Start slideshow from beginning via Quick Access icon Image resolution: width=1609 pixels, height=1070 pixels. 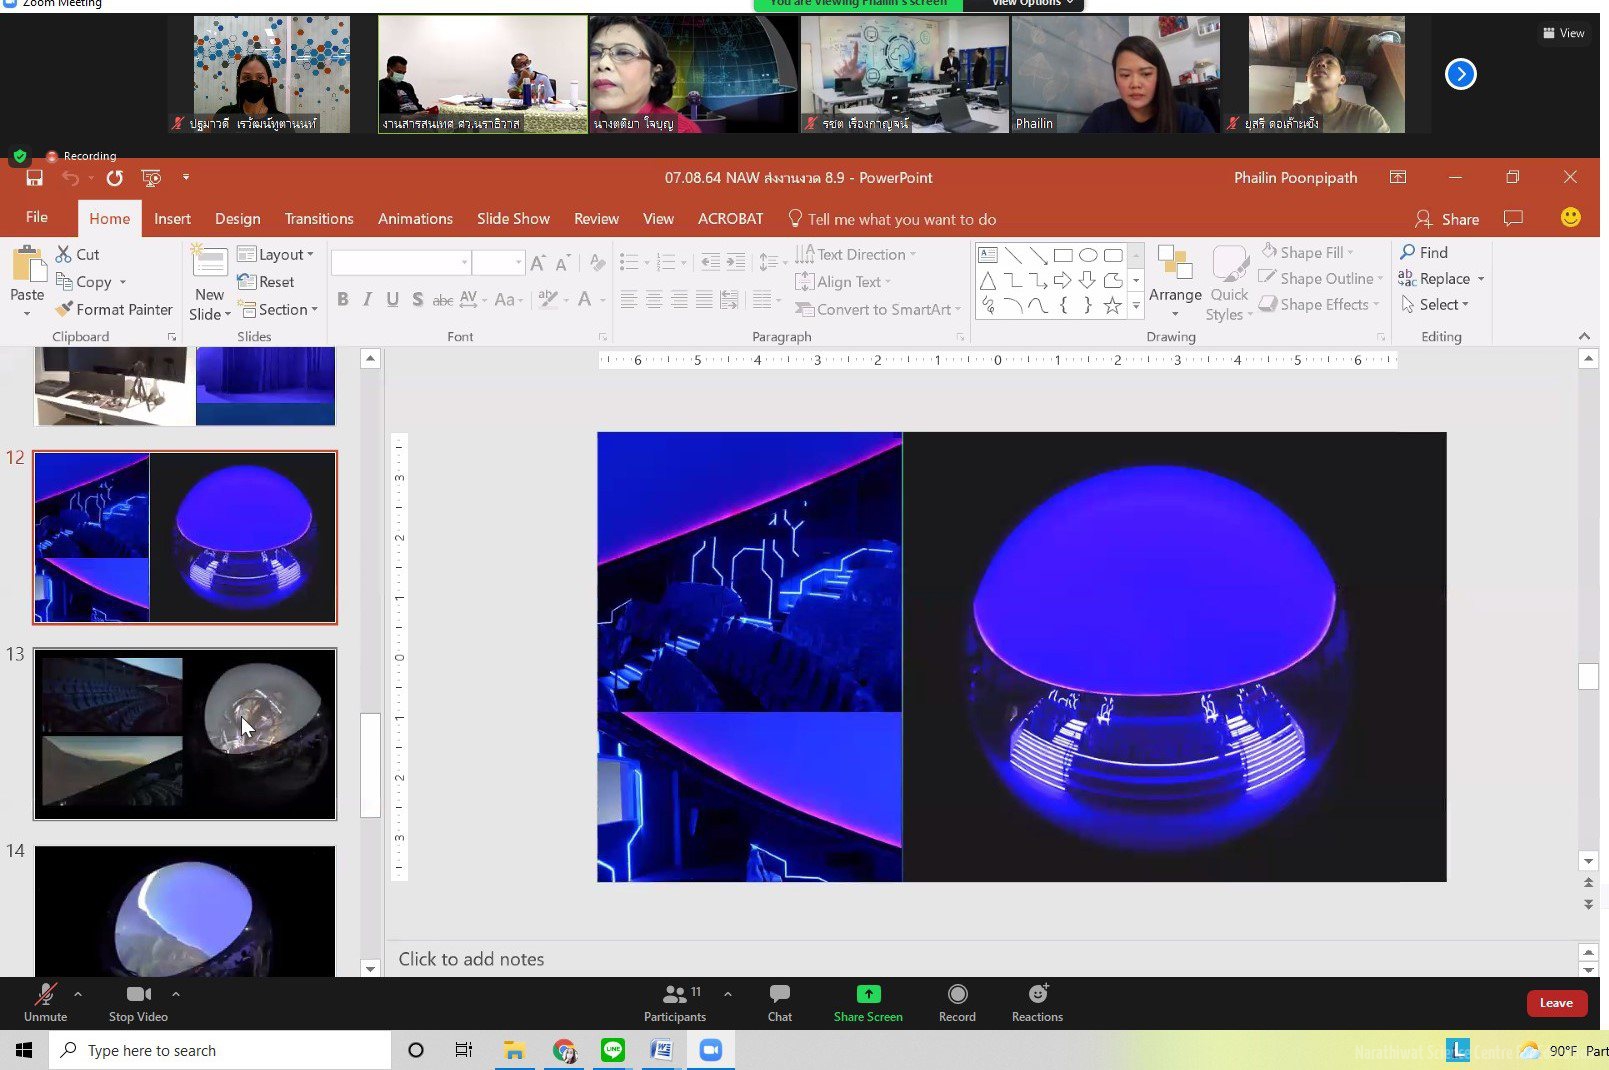[x=152, y=178]
